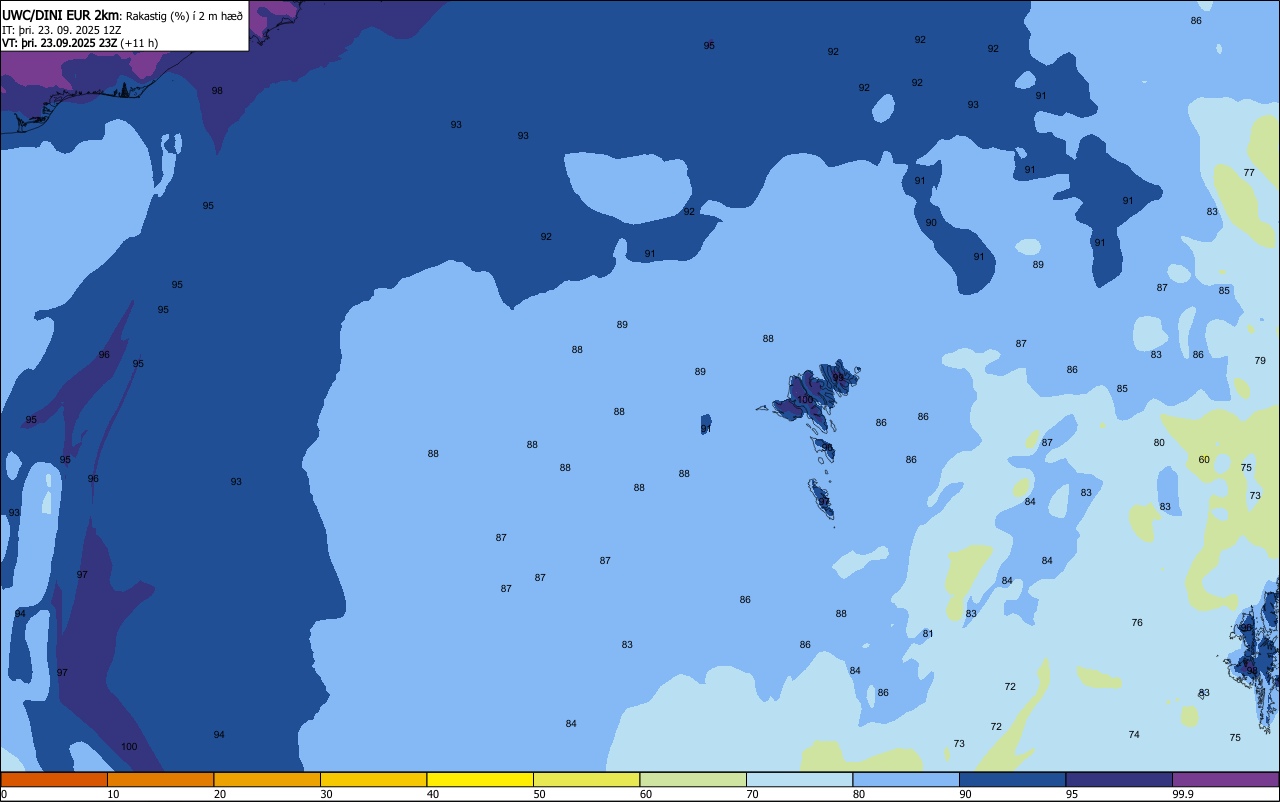This screenshot has width=1280, height=802.
Task: Click the 95–99.9 navy legend swatch
Action: [1119, 779]
